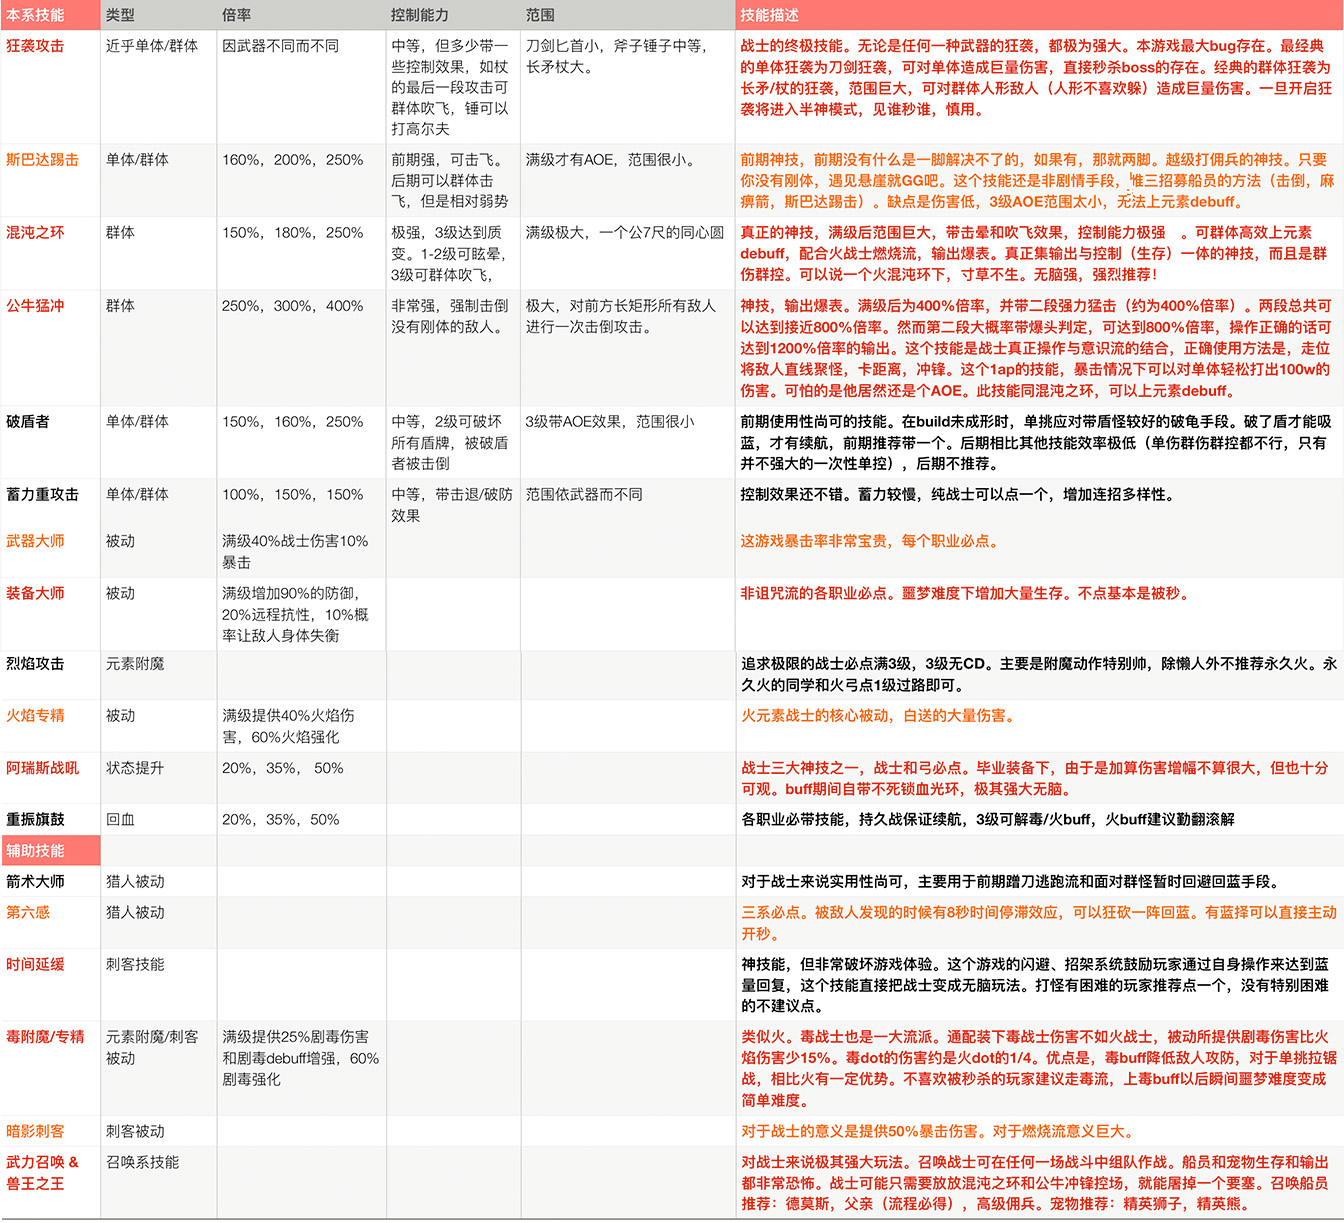Screen dimensions: 1344x1223
Task: Select the 装备大师 skill name cell
Action: click(x=50, y=614)
